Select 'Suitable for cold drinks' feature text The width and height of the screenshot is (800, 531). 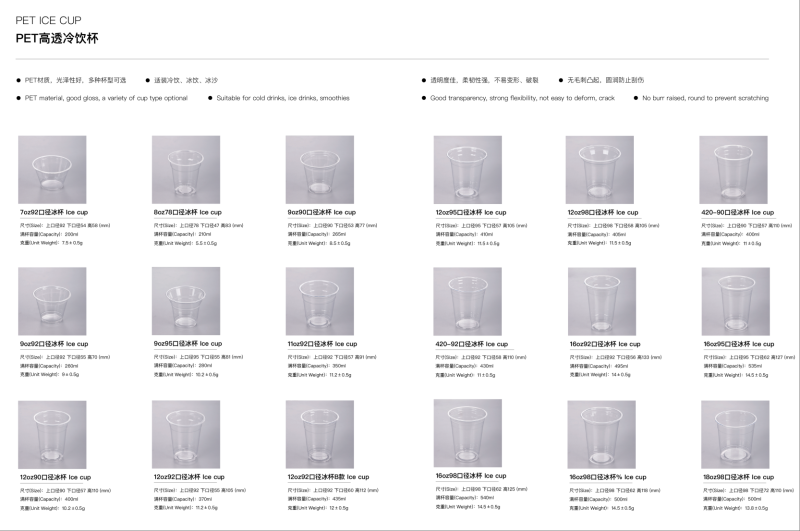281,98
